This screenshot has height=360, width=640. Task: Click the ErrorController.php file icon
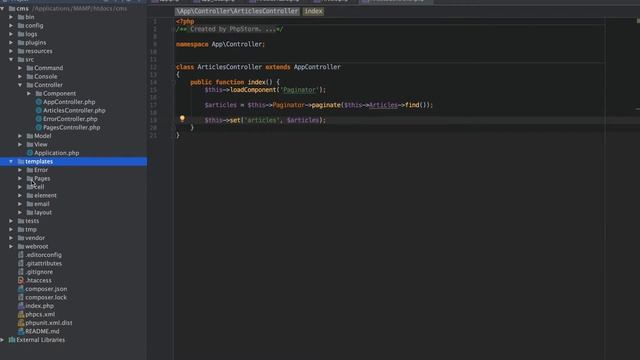tap(39, 119)
